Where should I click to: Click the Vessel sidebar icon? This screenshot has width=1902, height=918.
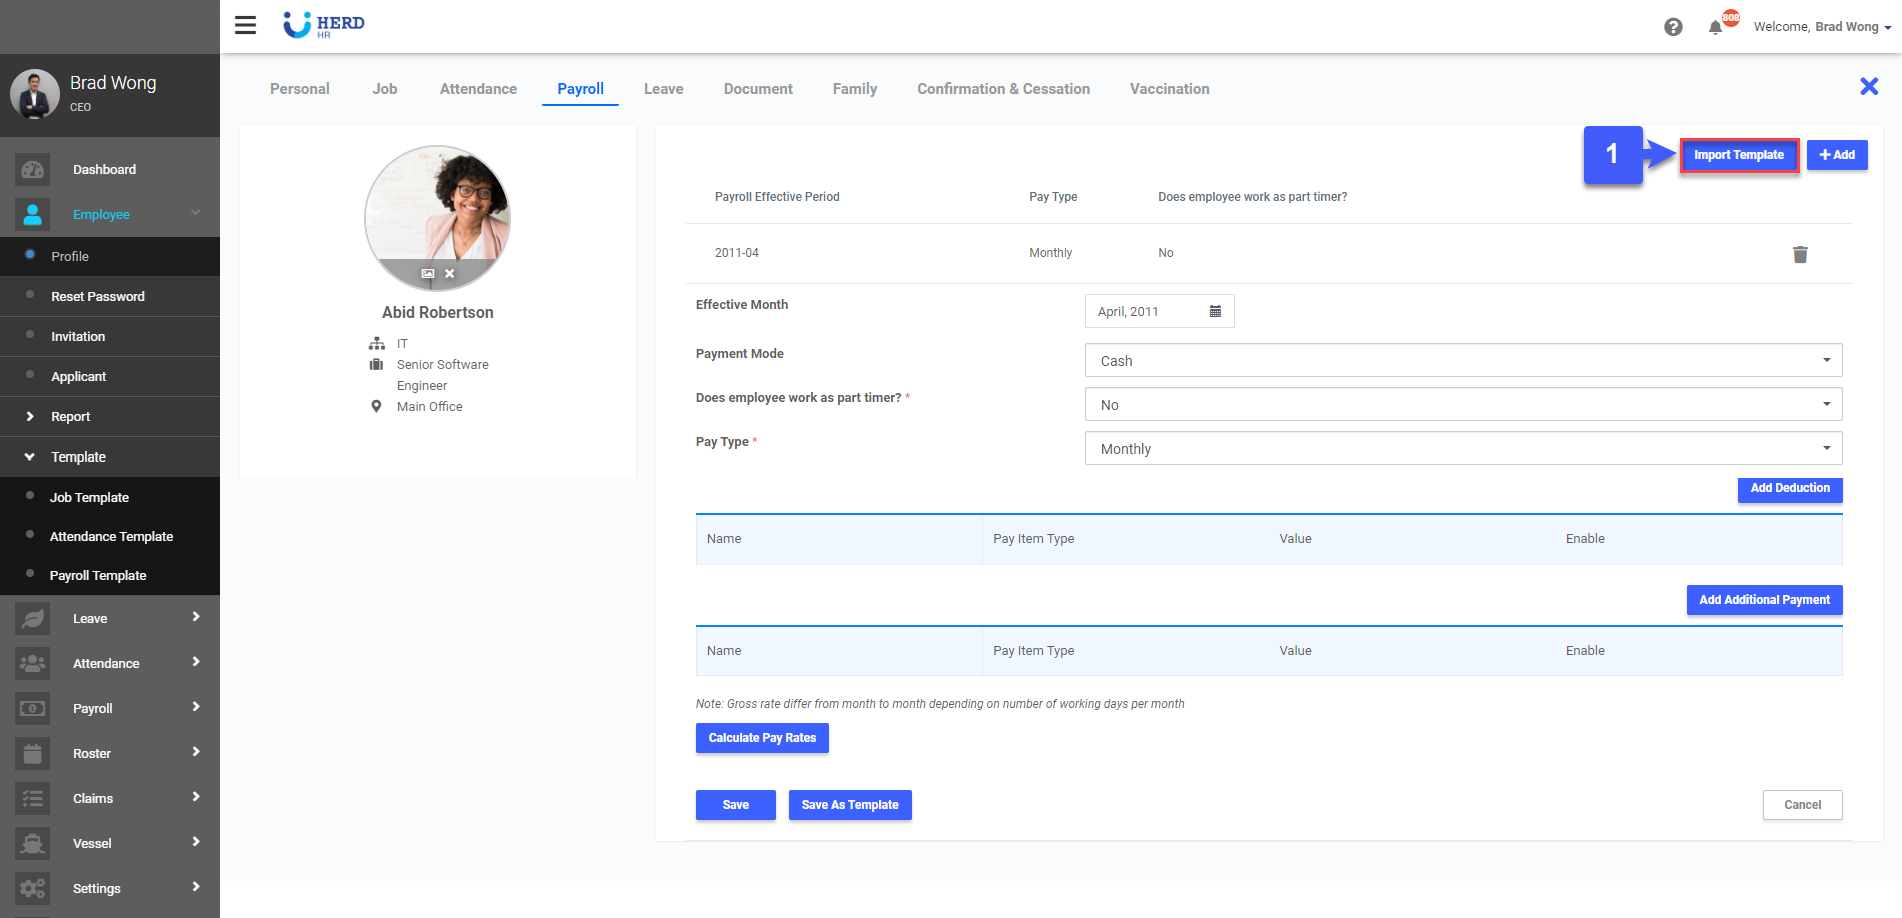(x=32, y=843)
